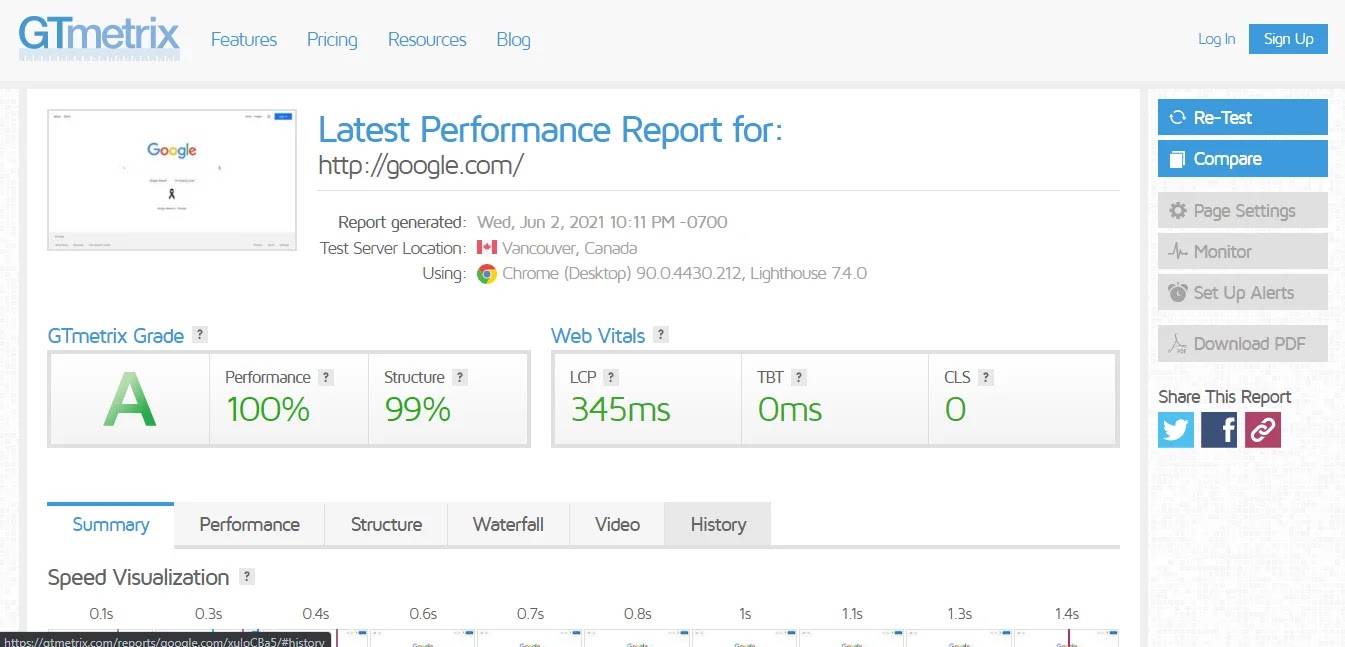1345x647 pixels.
Task: Click the Chrome browser icon
Action: (487, 274)
